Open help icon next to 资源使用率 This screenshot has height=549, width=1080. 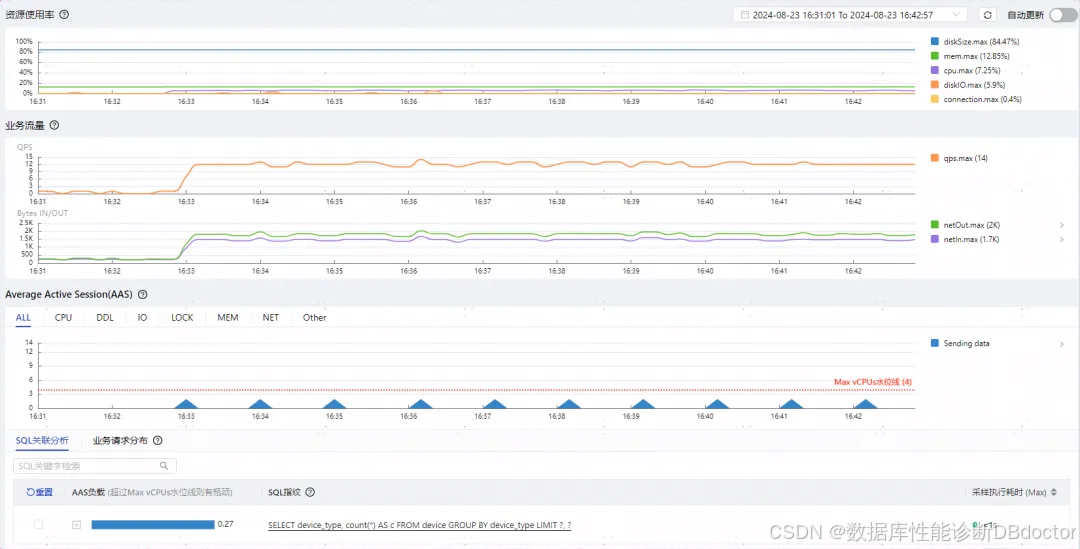point(64,14)
